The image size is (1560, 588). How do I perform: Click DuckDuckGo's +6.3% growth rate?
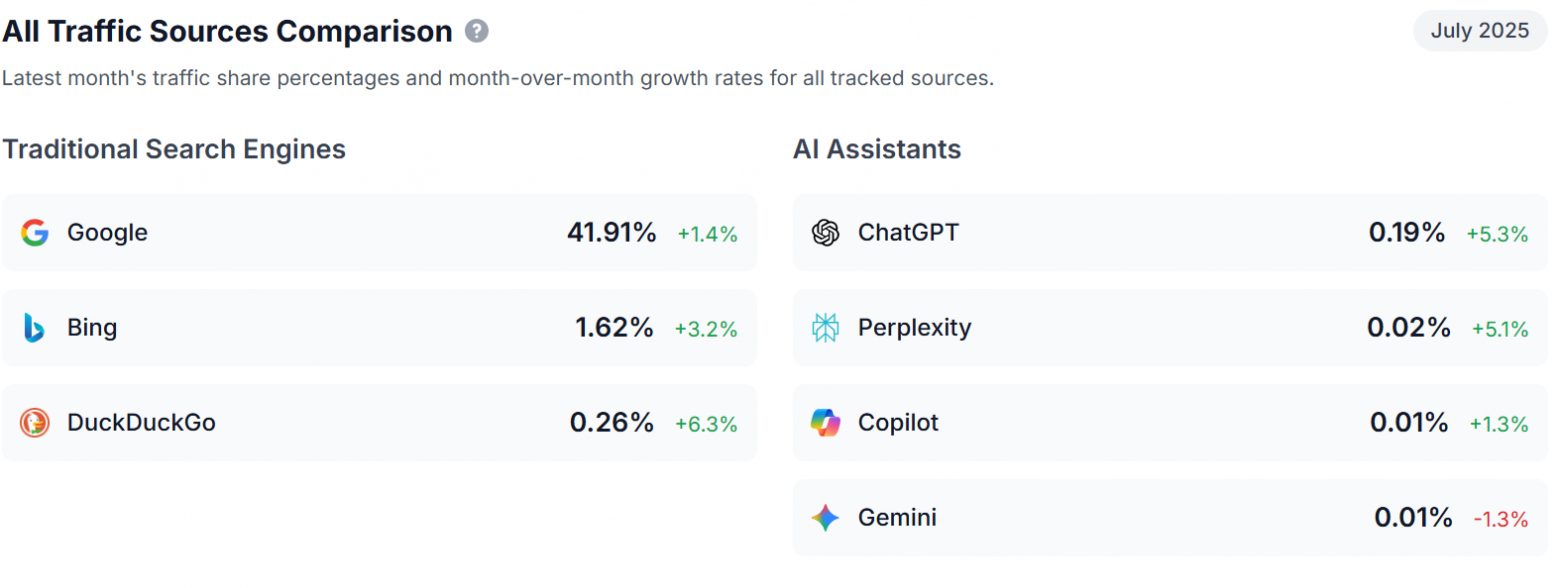(x=706, y=424)
